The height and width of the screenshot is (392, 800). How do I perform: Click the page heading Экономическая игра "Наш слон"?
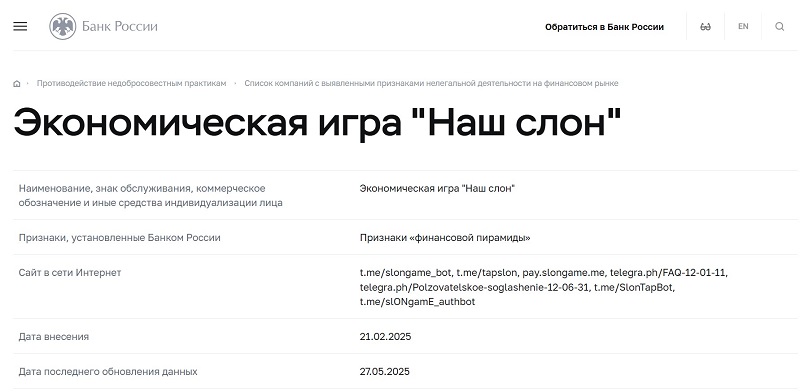coord(317,122)
